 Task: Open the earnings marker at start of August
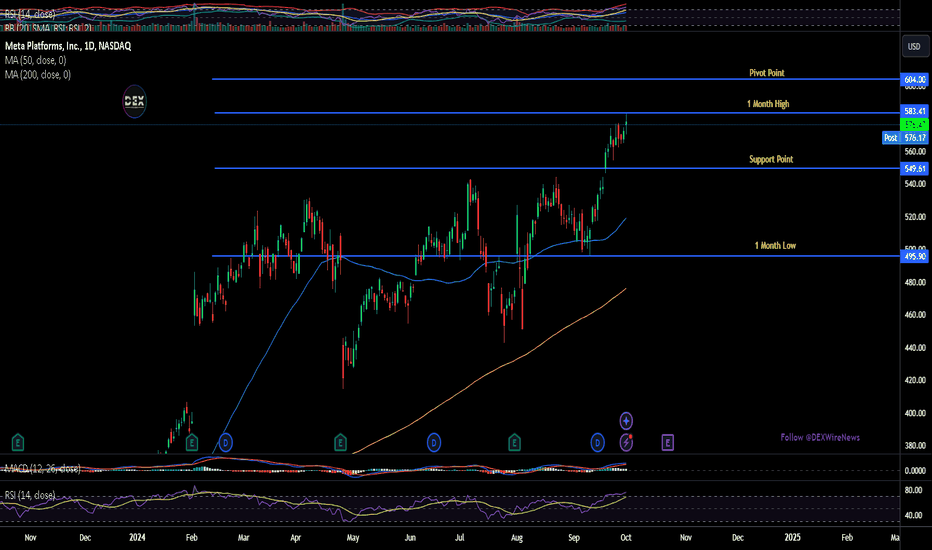[514, 442]
